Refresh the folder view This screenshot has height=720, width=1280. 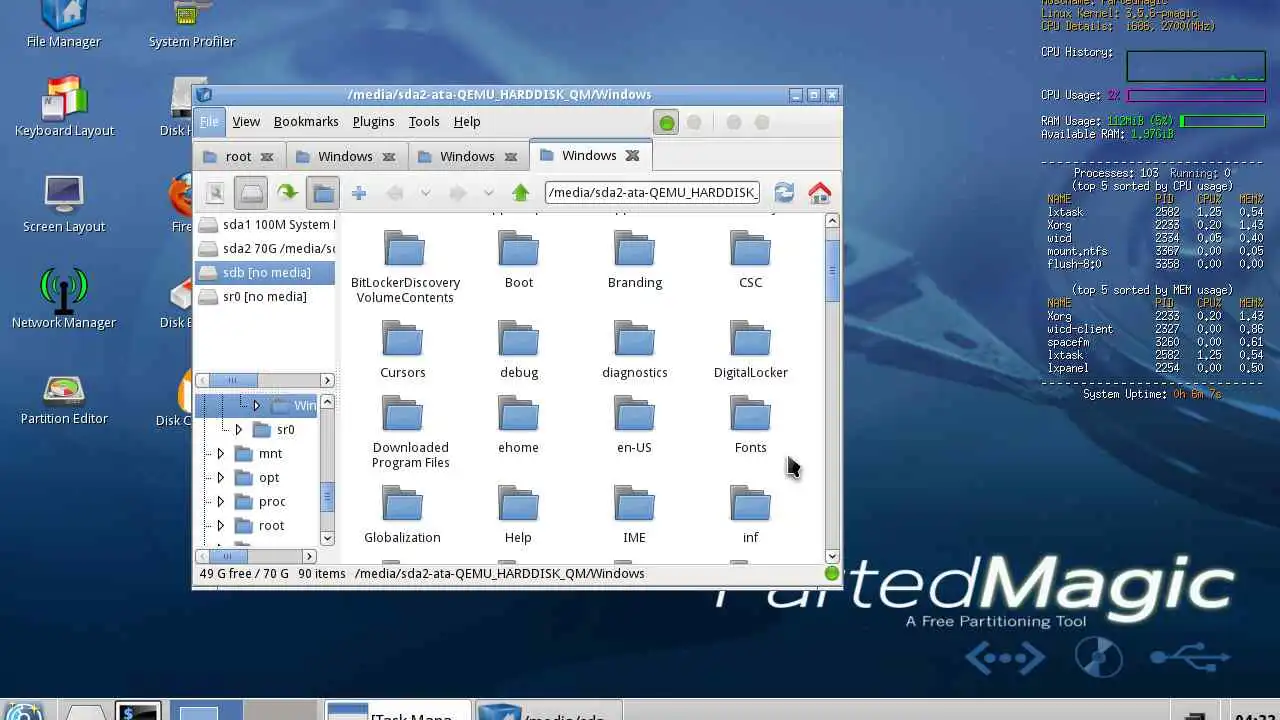coord(784,193)
